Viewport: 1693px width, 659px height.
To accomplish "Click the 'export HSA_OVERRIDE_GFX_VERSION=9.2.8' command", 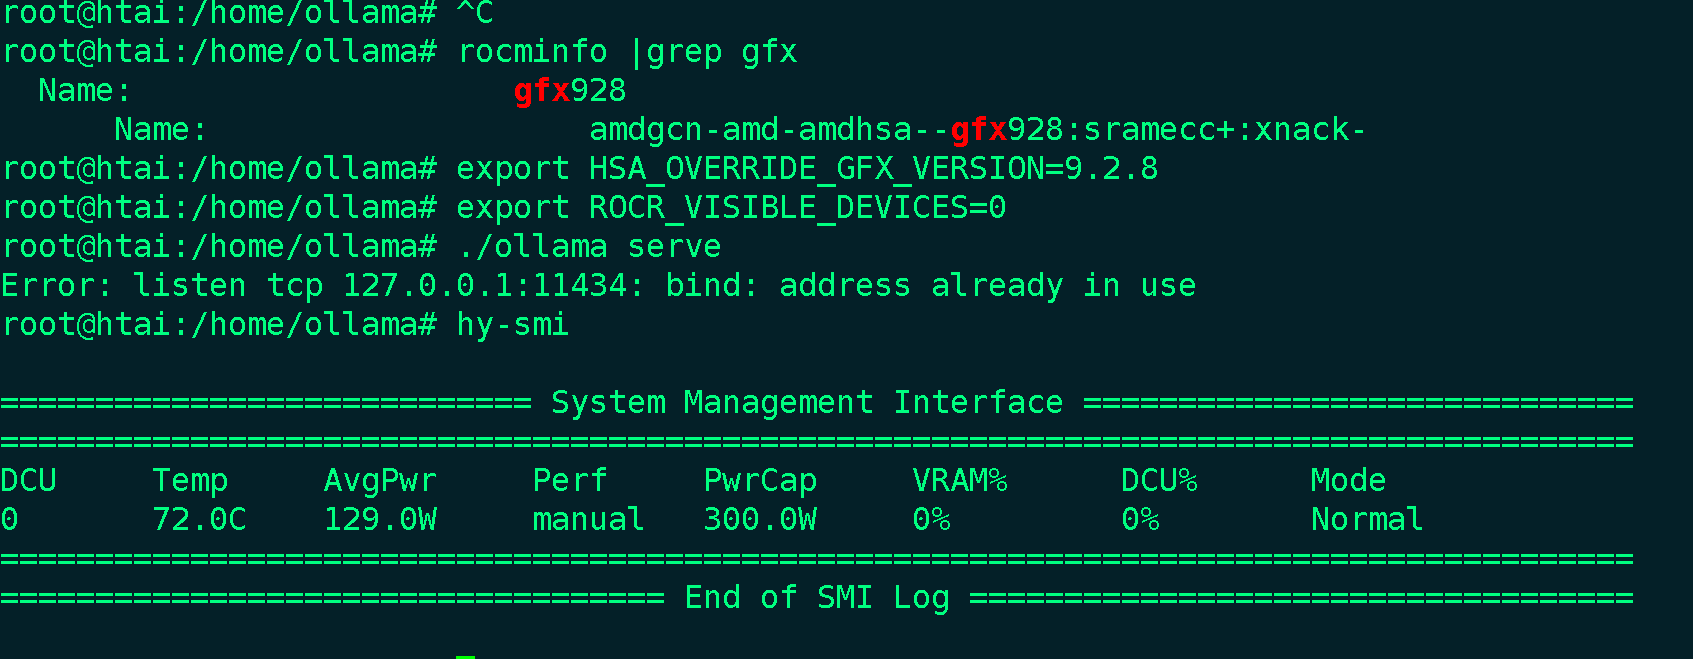I will point(807,169).
